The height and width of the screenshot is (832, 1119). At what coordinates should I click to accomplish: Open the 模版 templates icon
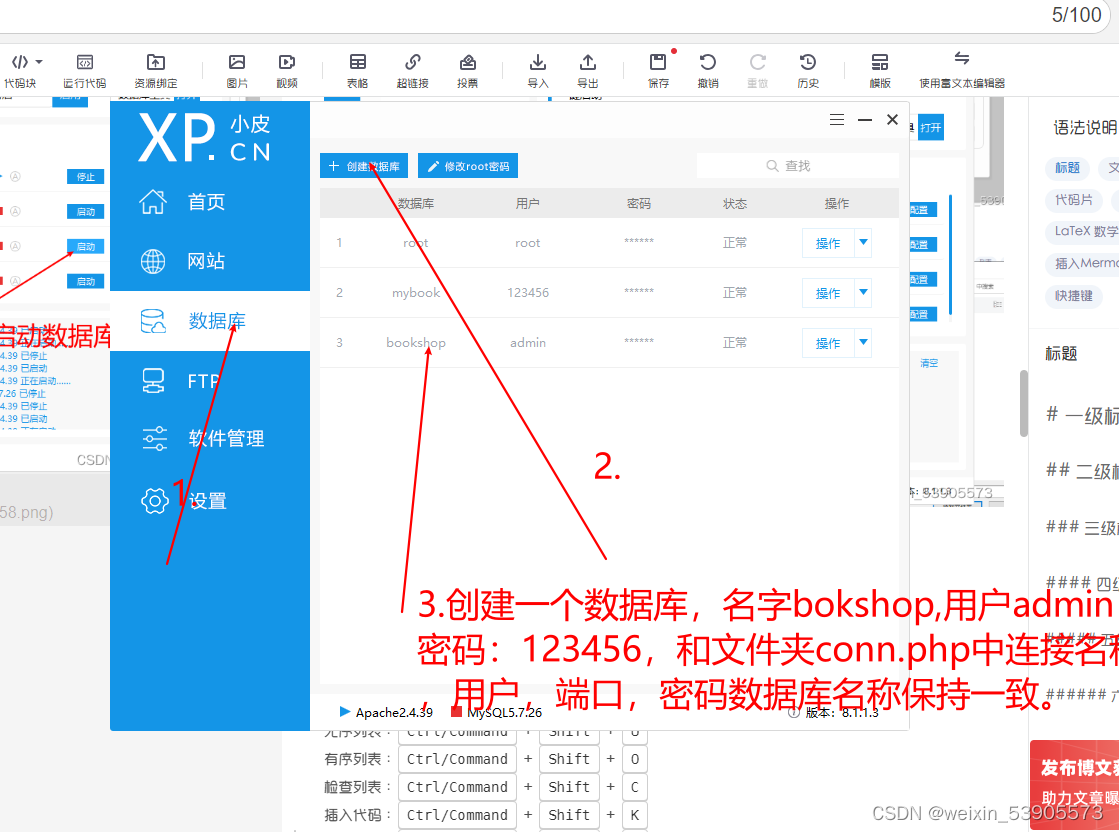click(x=880, y=71)
